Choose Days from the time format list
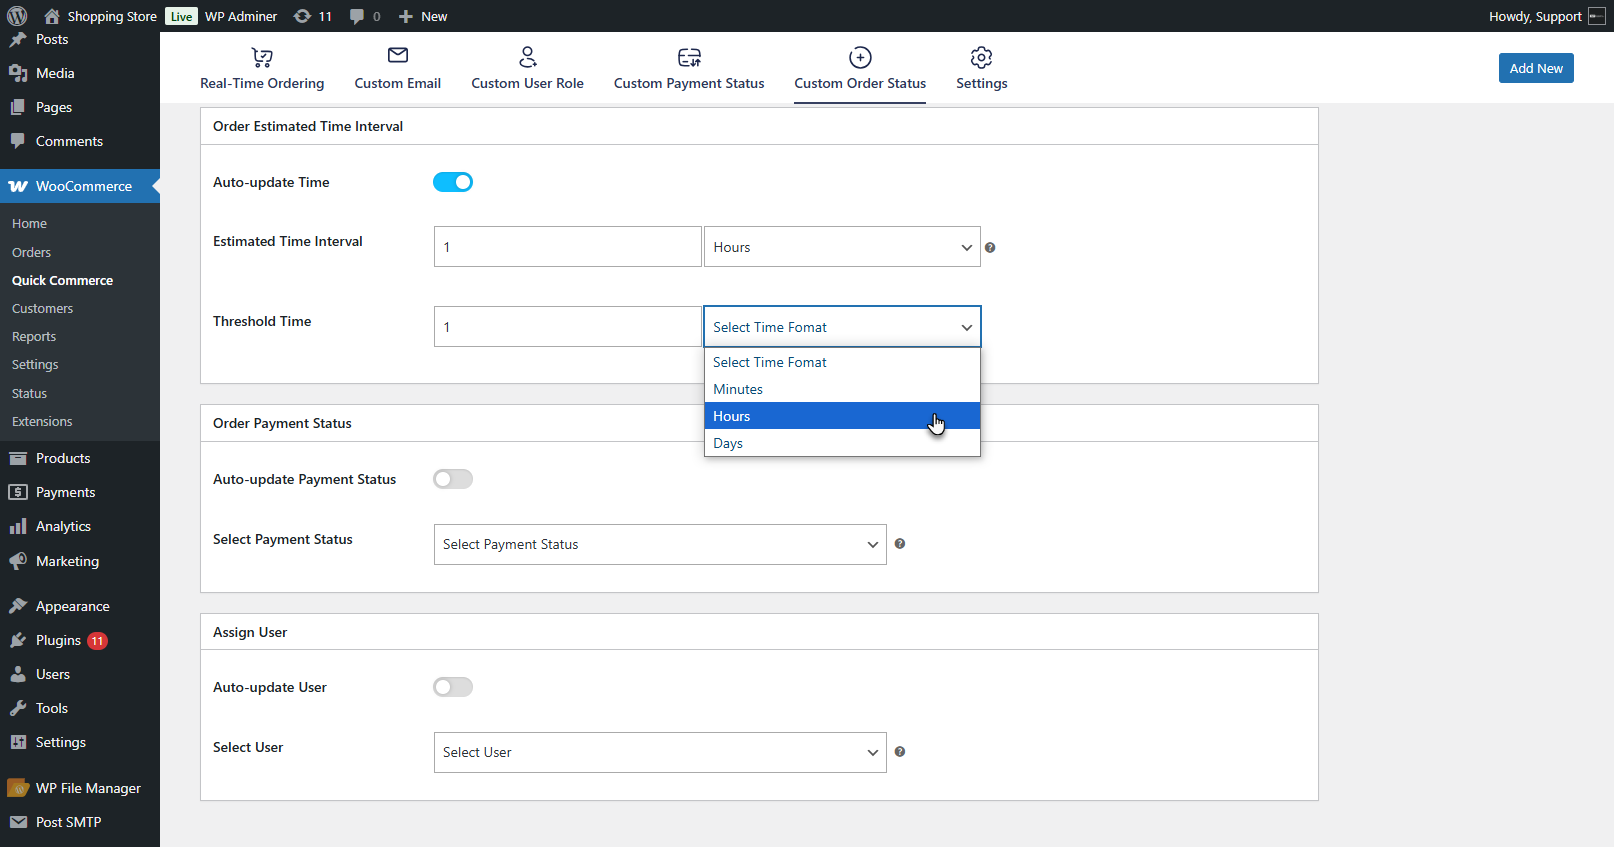 [x=728, y=444]
